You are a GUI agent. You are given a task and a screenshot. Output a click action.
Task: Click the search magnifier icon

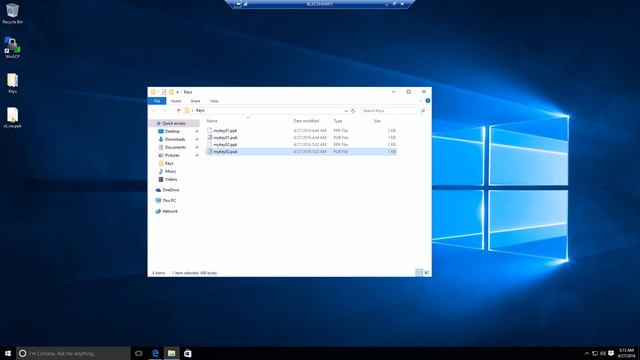(x=423, y=111)
